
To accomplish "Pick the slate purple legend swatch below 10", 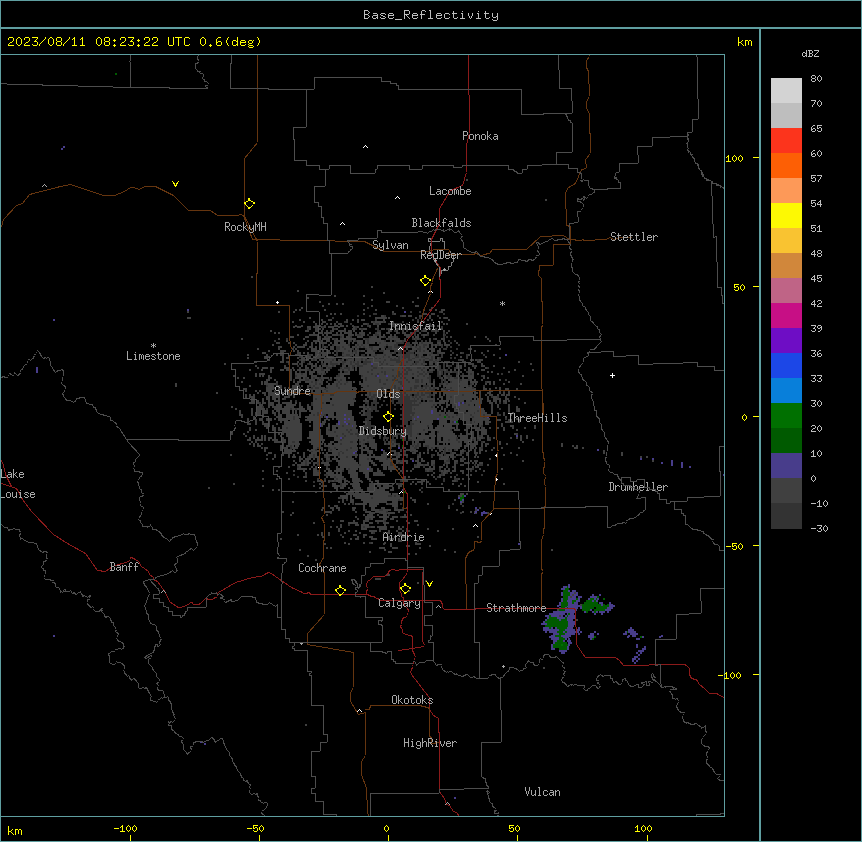I will 786,466.
